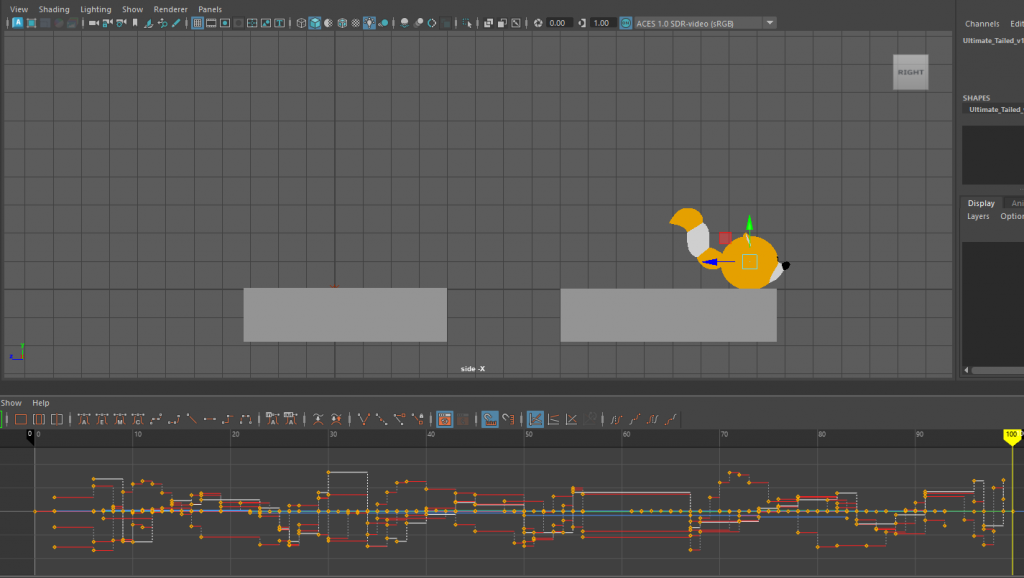This screenshot has width=1024, height=578.
Task: Click the black frame 0 marker on time ruler
Action: coord(30,436)
